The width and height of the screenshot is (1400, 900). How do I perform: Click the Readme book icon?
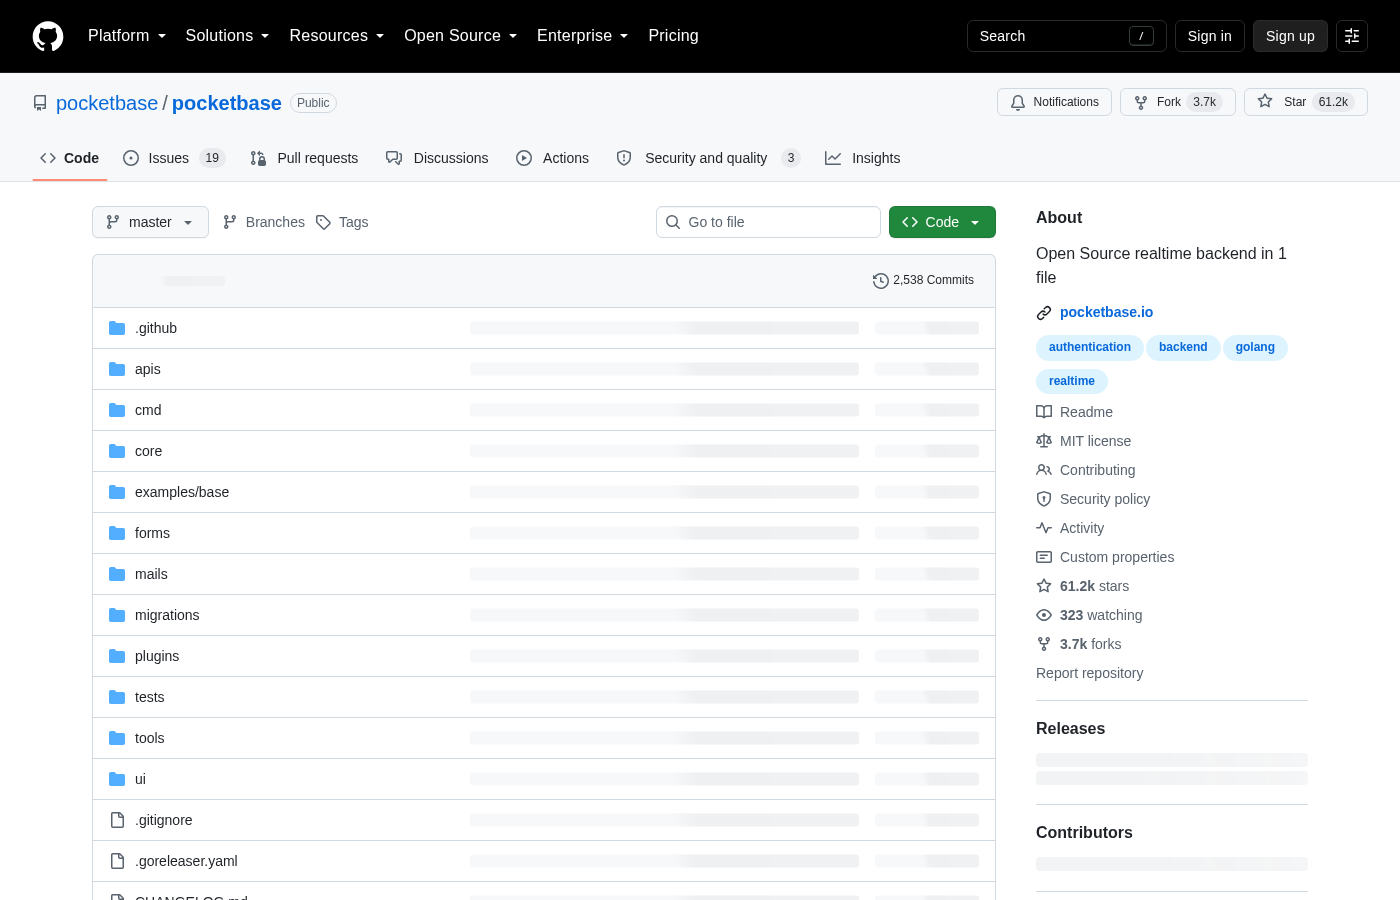pyautogui.click(x=1044, y=412)
